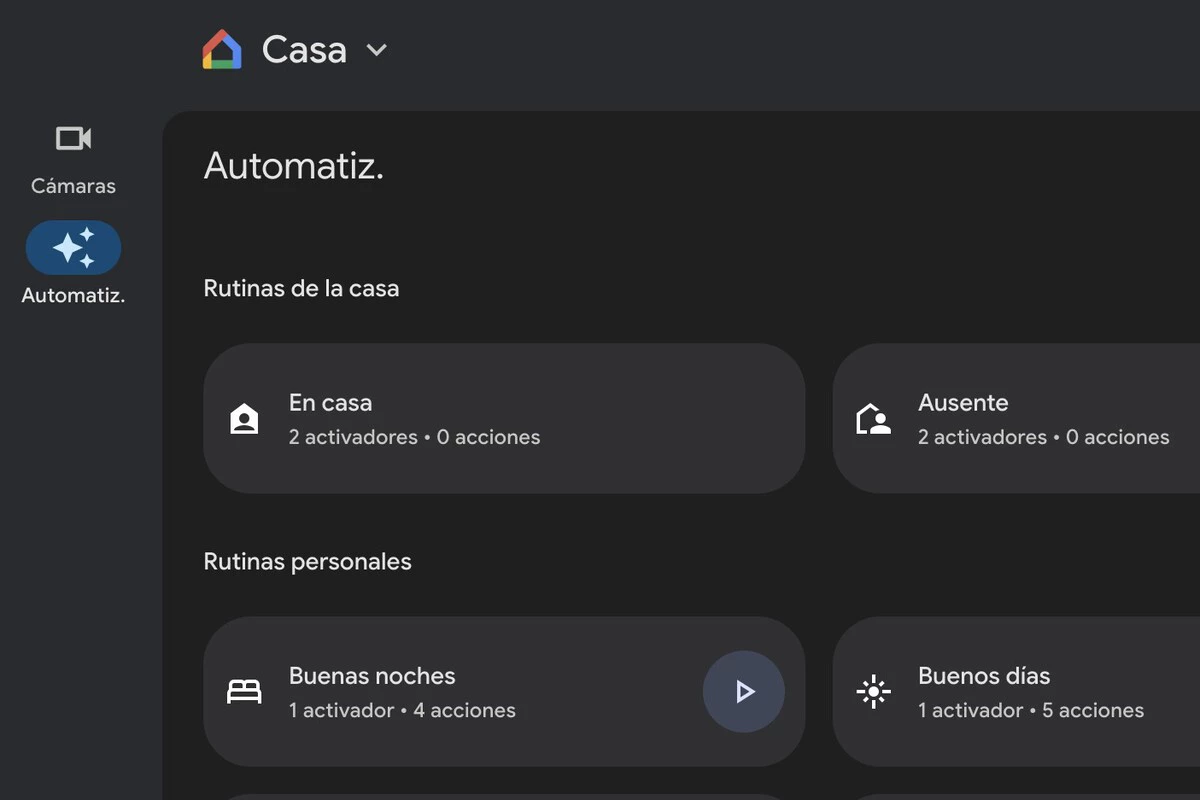Expand the chevron next to Casa

pos(376,50)
